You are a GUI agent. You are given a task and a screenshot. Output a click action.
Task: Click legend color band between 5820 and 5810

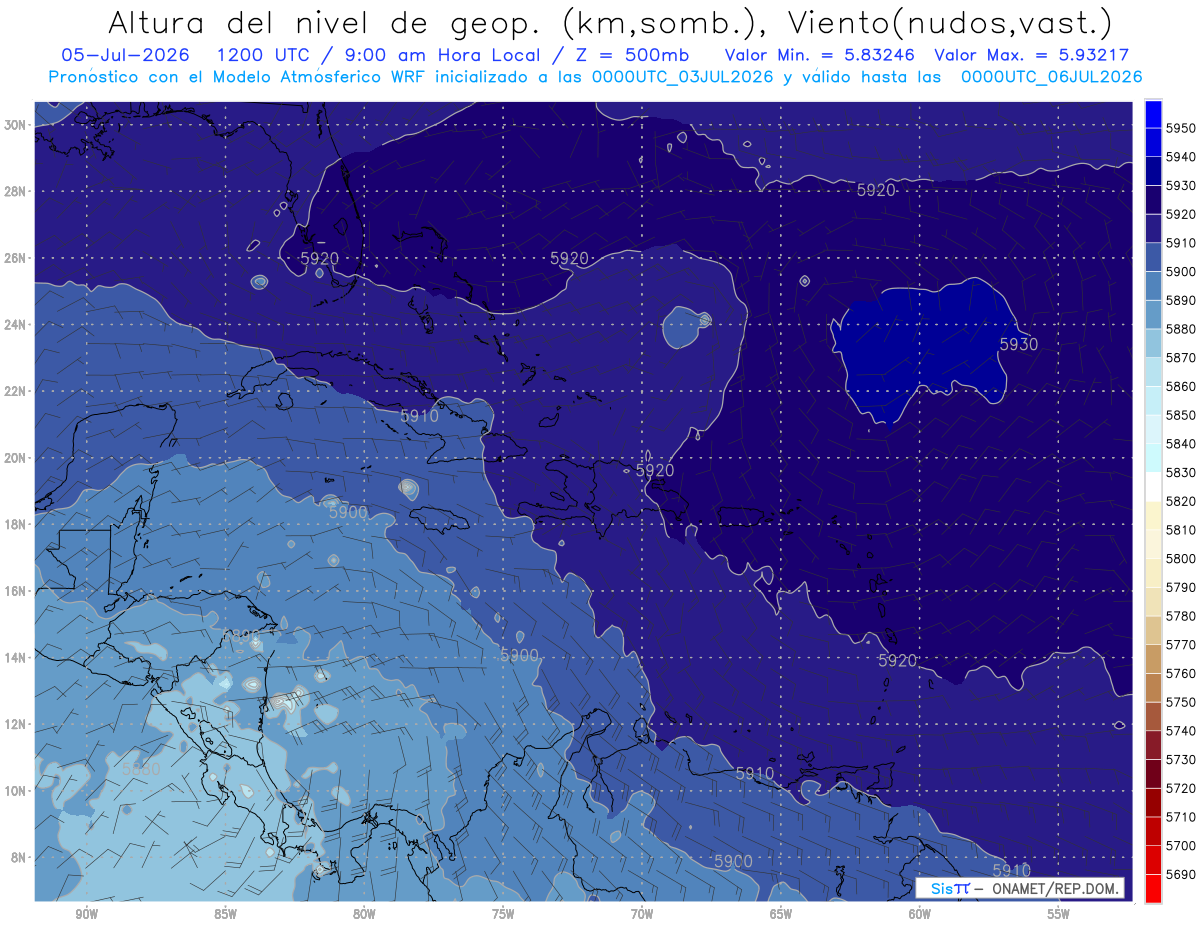[x=1153, y=516]
